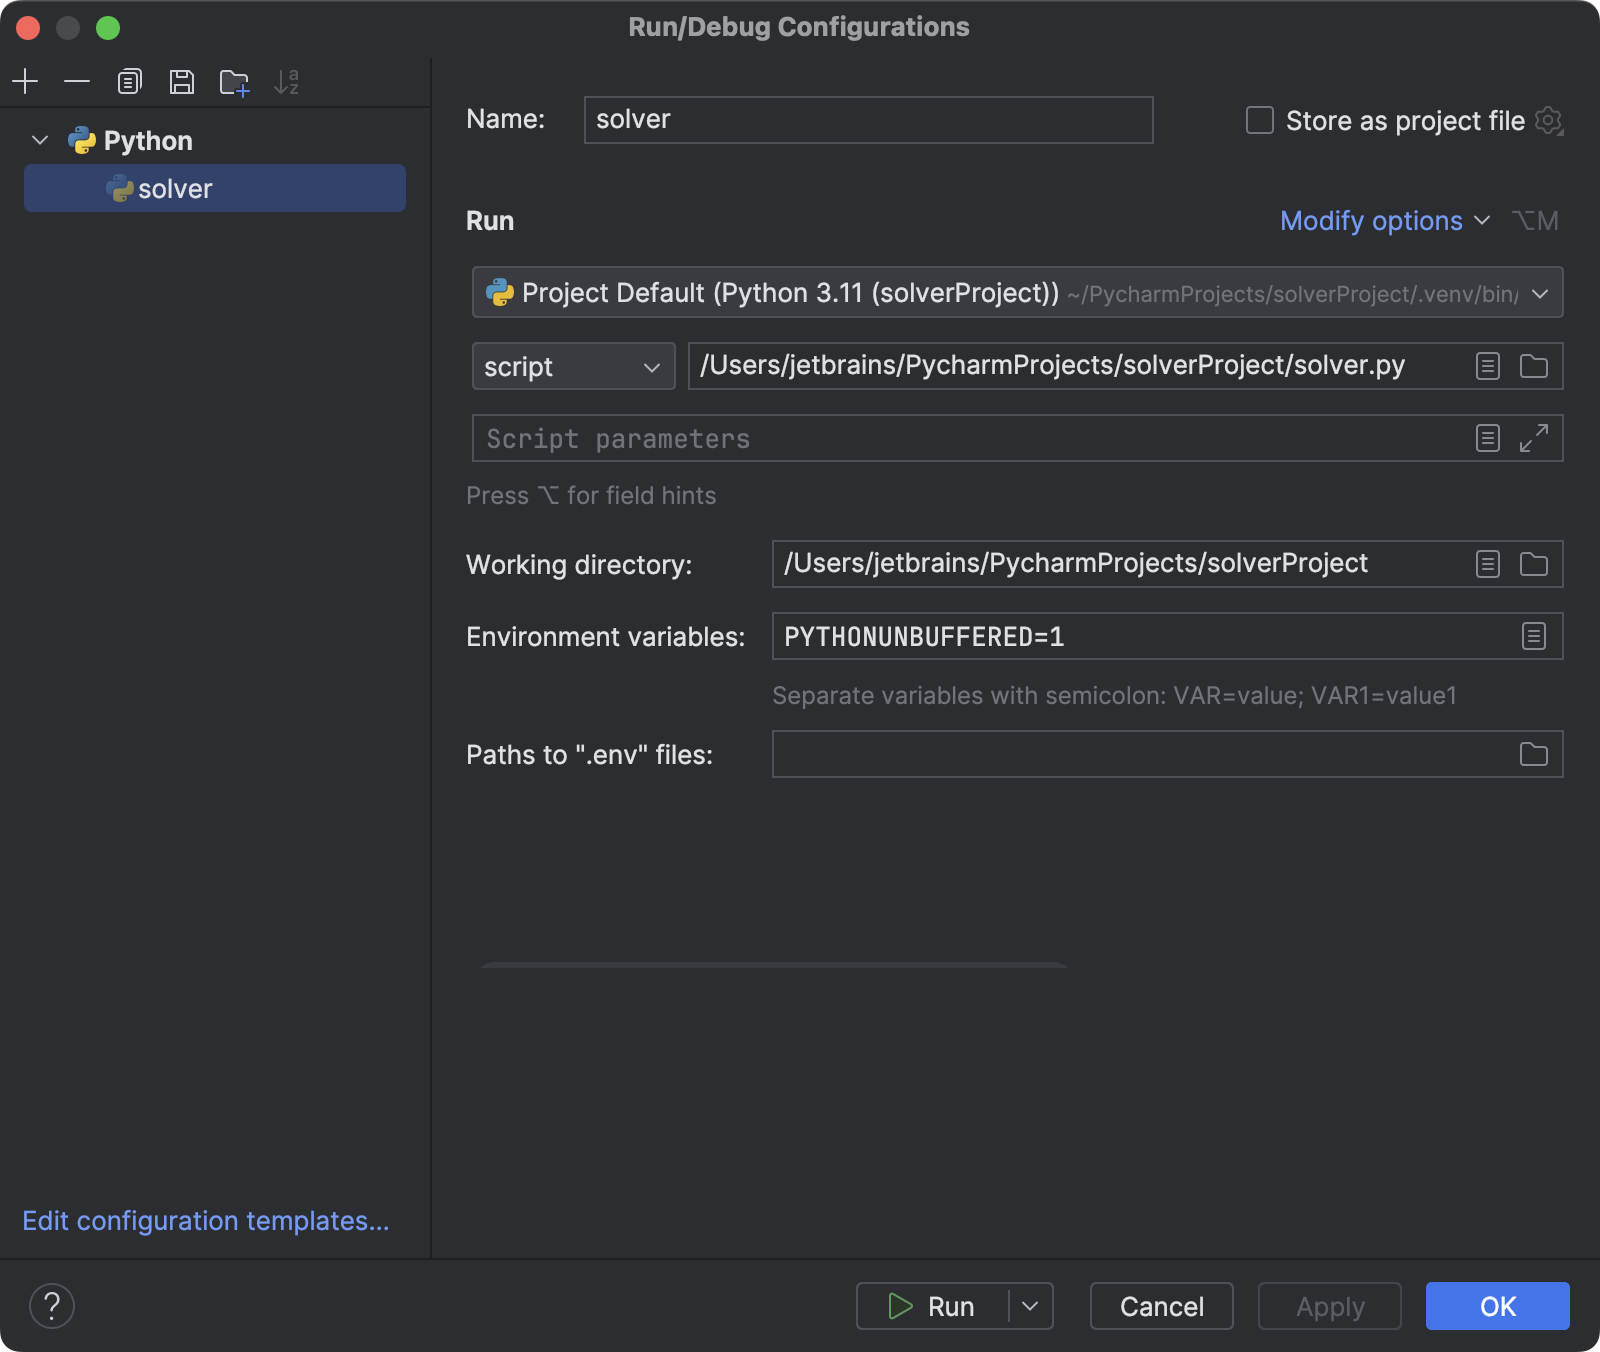Create a new folder for configurations
The image size is (1600, 1352).
(x=234, y=82)
